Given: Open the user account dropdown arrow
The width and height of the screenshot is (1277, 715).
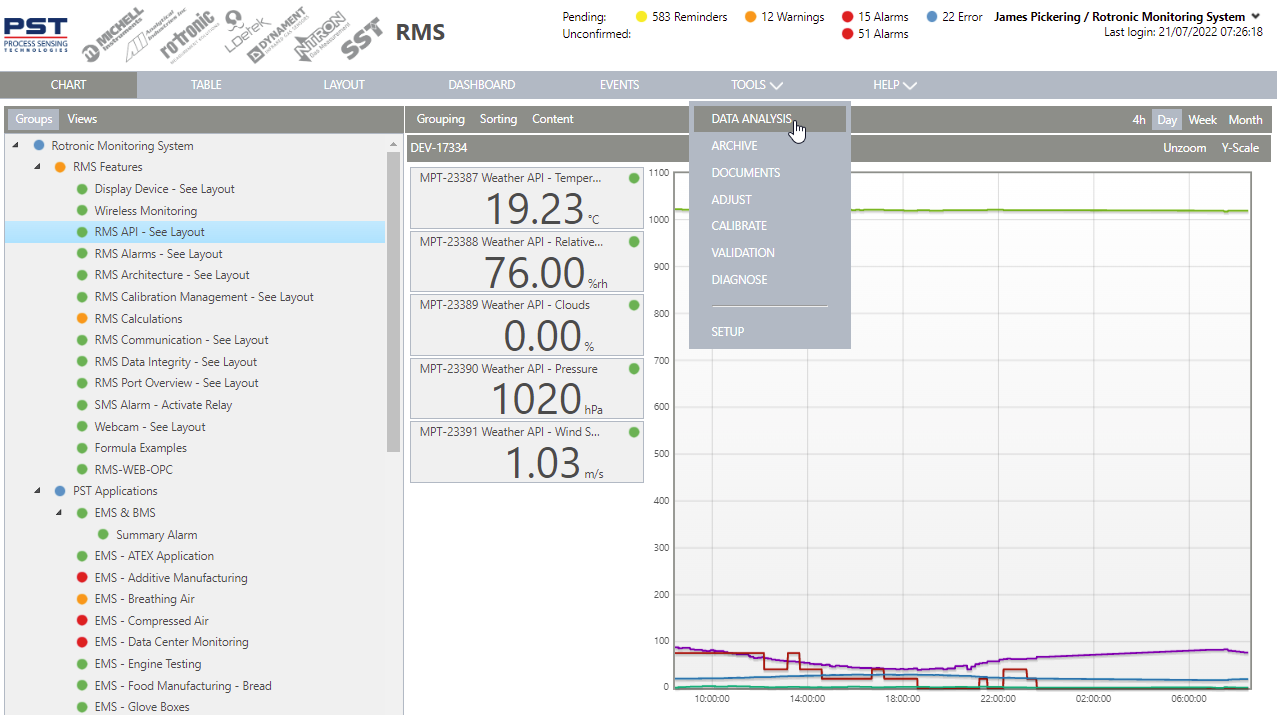Looking at the screenshot, I should [1255, 17].
